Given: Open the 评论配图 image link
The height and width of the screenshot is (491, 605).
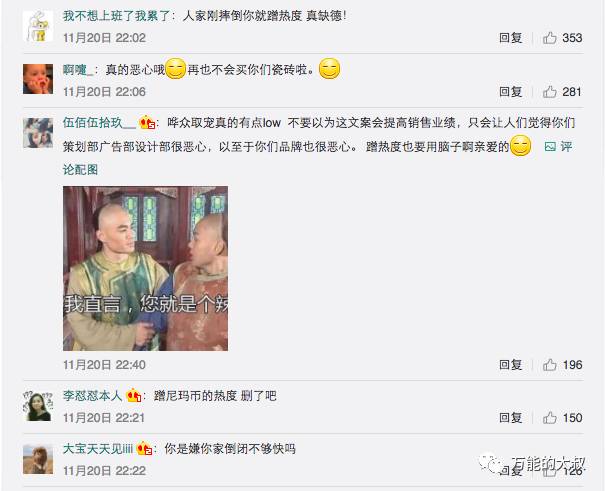Looking at the screenshot, I should (x=558, y=147).
